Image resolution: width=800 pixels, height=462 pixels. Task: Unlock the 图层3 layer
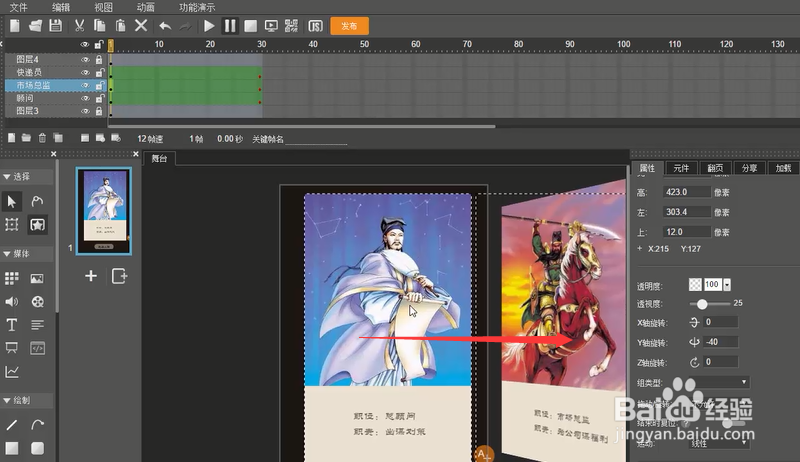99,111
